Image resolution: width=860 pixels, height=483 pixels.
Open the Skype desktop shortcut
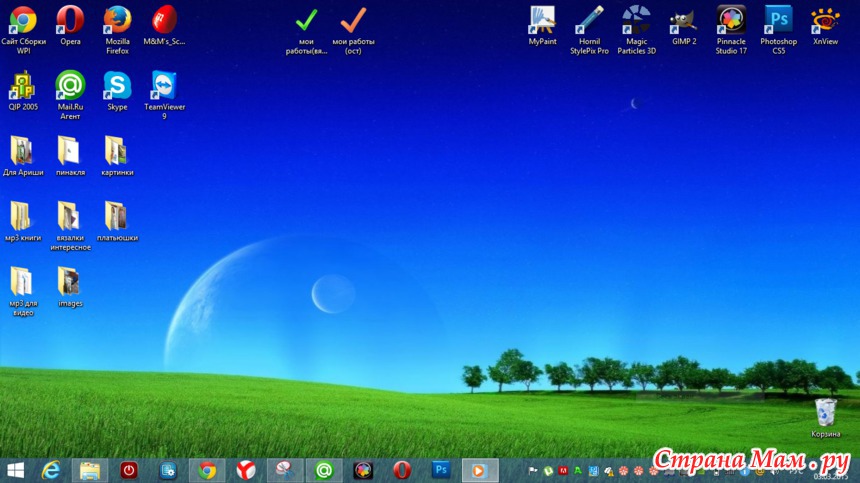pyautogui.click(x=117, y=91)
